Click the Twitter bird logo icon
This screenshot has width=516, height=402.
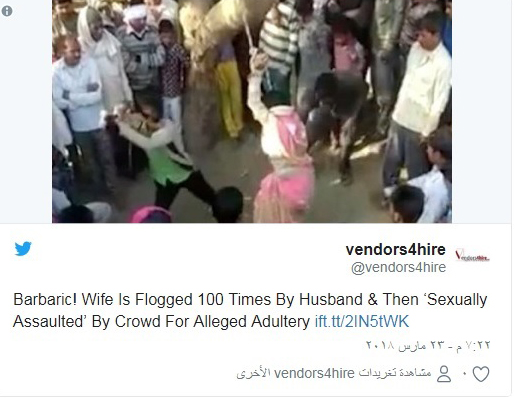click(23, 249)
